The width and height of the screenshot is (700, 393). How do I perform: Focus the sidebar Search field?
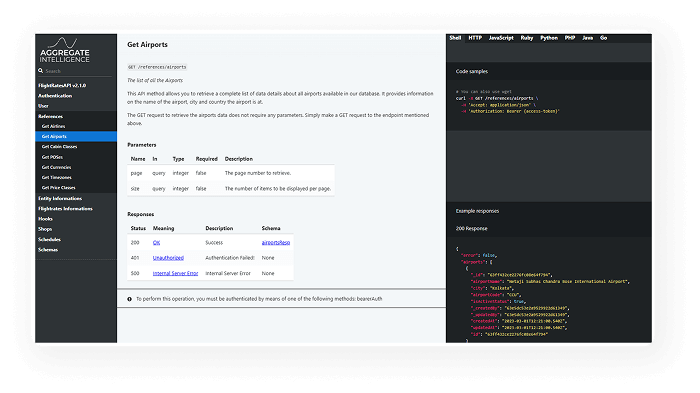[78, 71]
